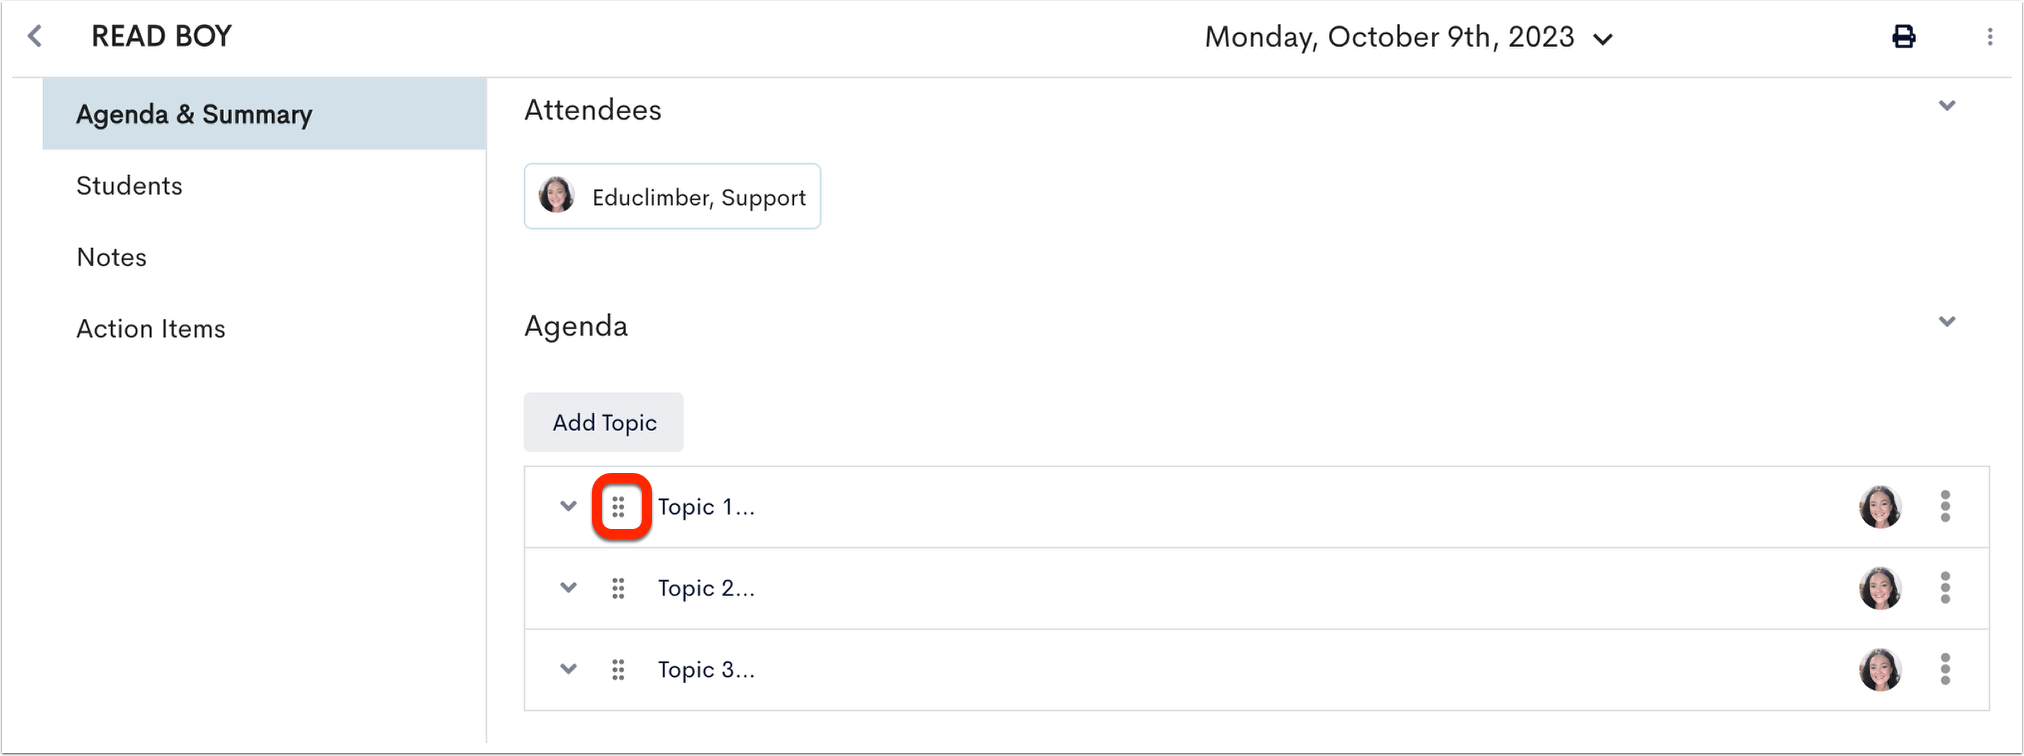Grab the Topic 3 drag handle
Image resolution: width=2024 pixels, height=756 pixels.
point(619,670)
